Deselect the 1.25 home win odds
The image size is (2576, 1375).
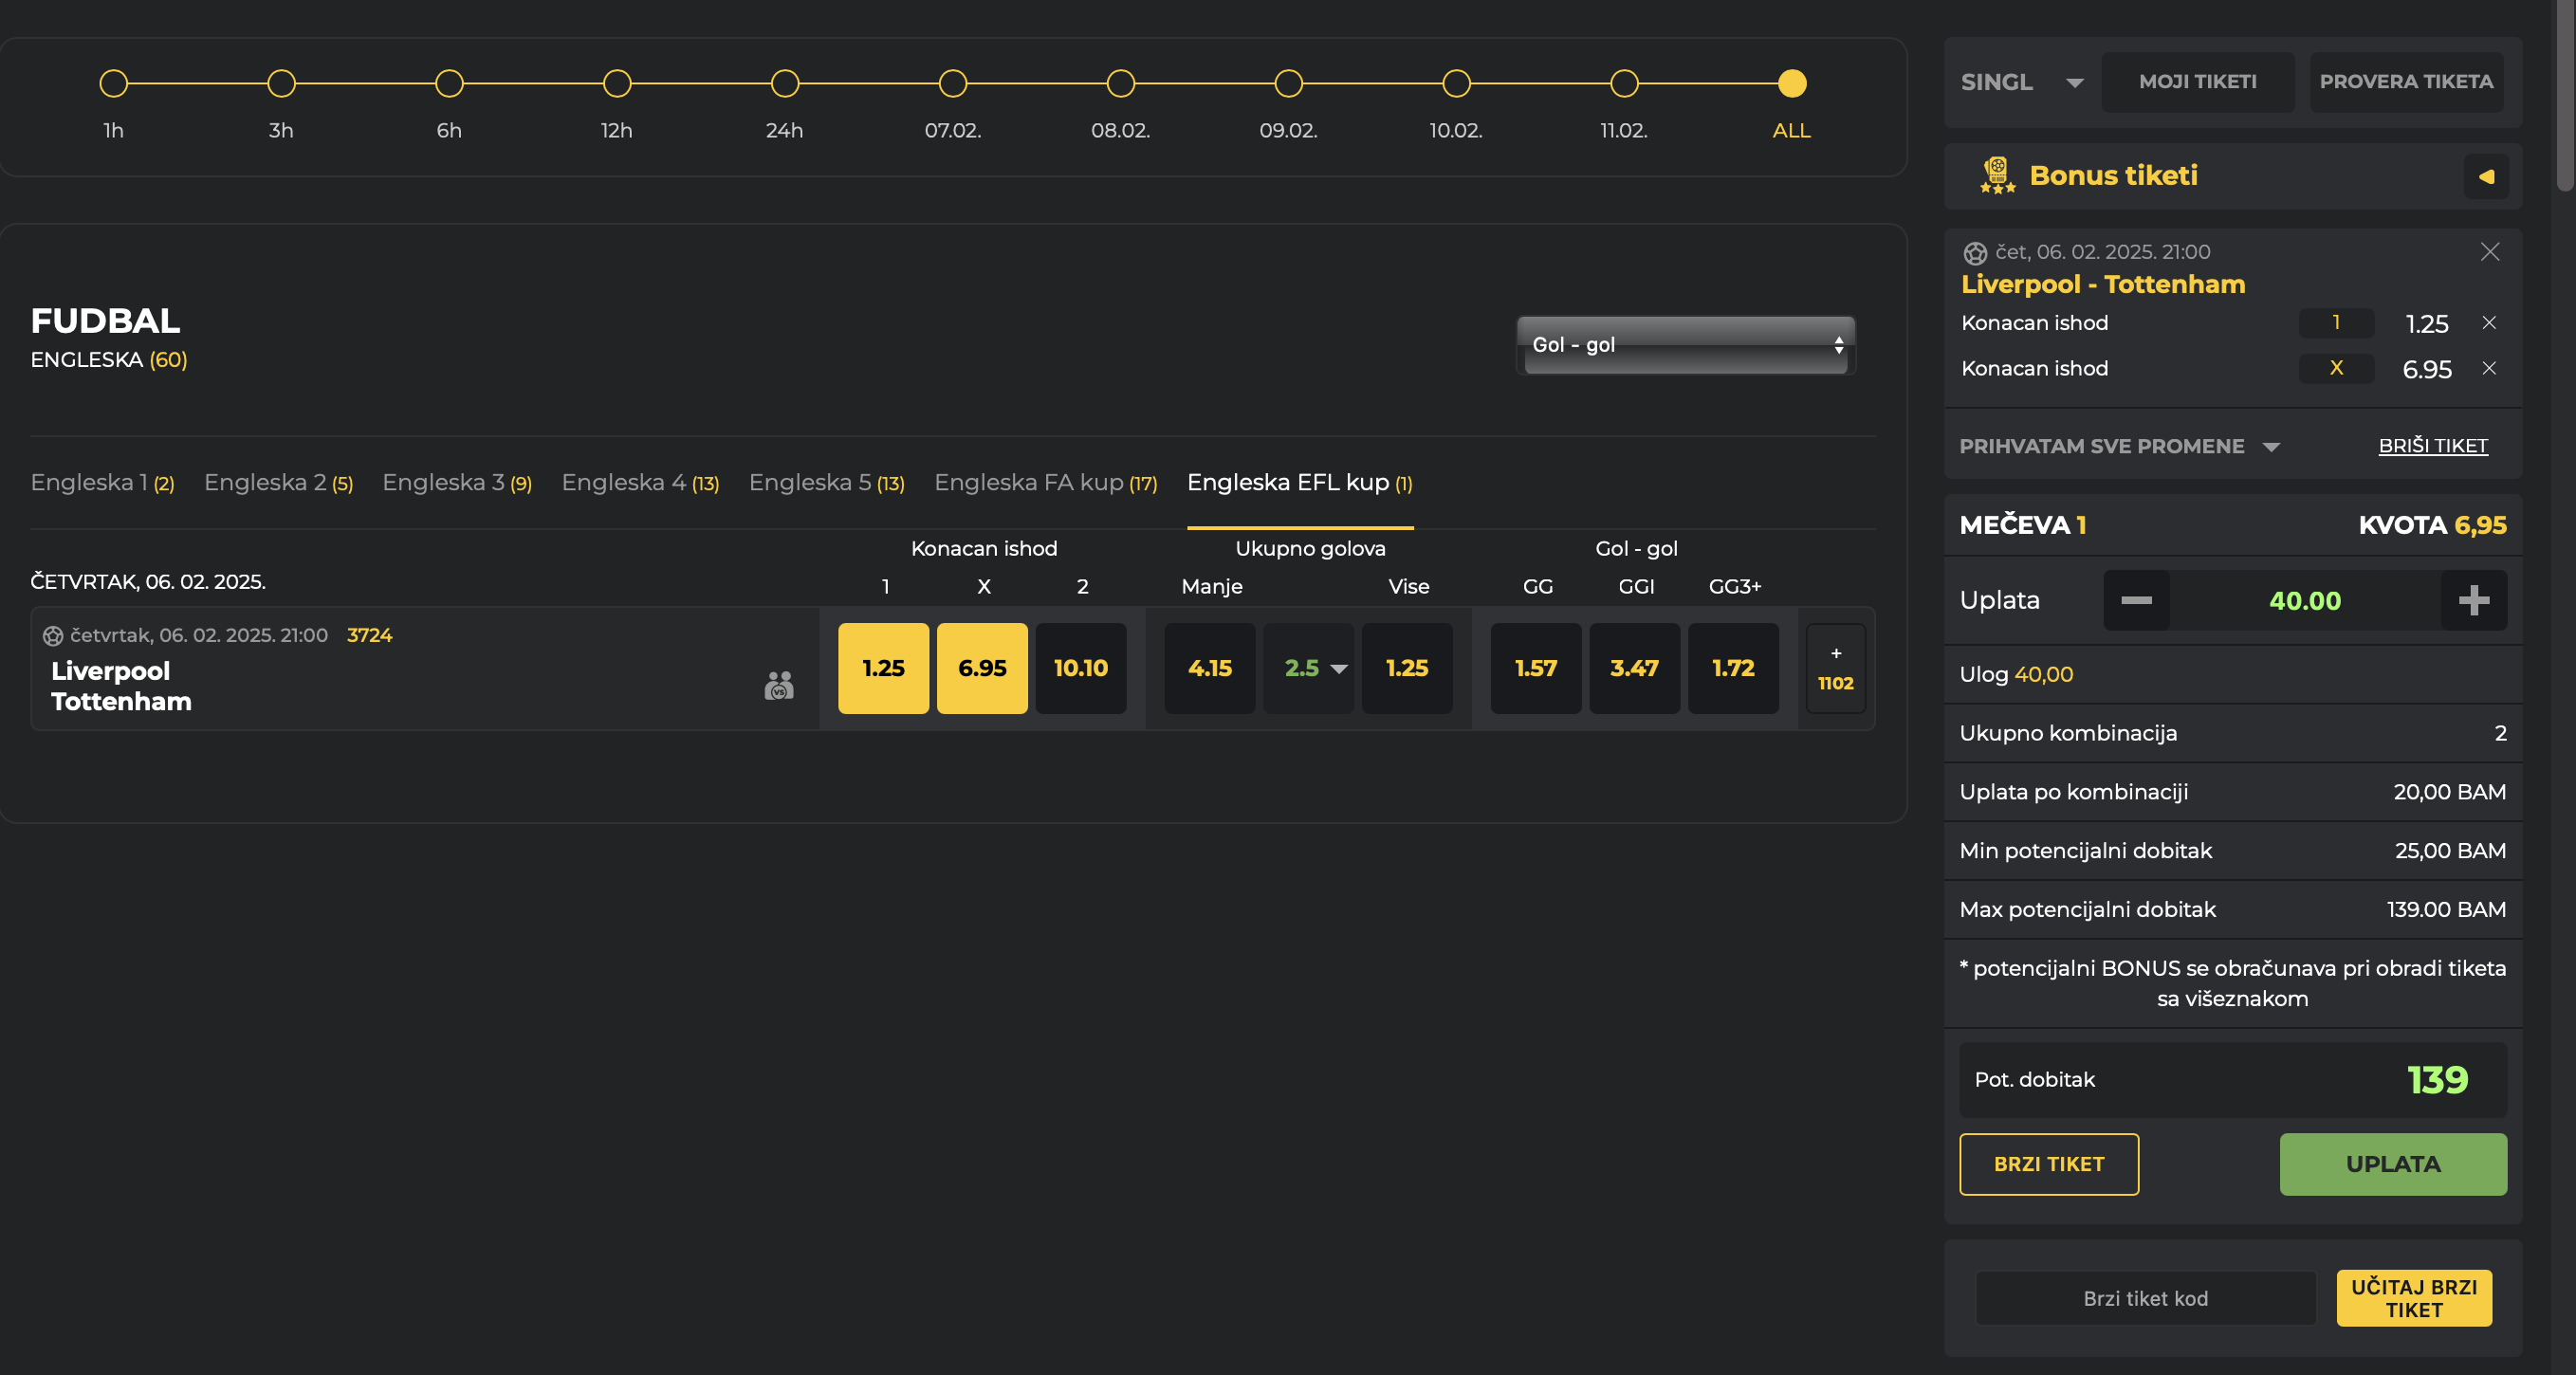pyautogui.click(x=883, y=668)
